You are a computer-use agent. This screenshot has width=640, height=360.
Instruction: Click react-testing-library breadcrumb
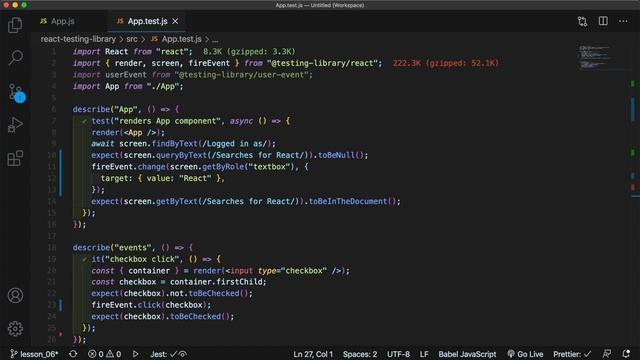coord(78,39)
